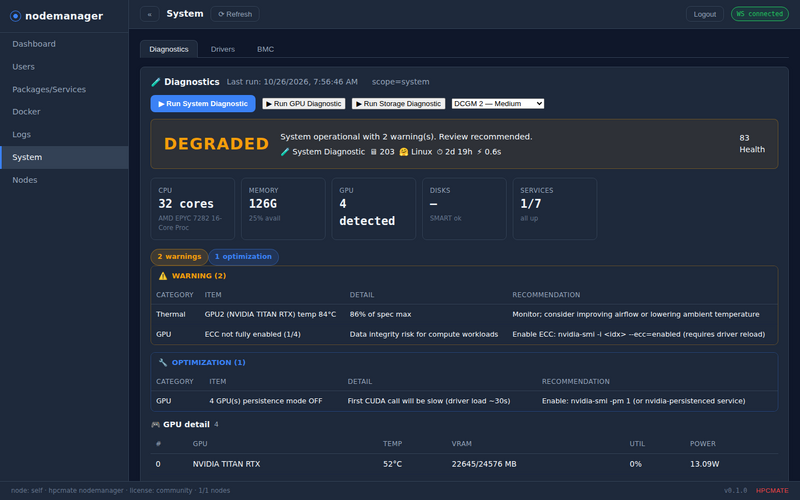
Task: Click the 0% utilization value
Action: pyautogui.click(x=635, y=464)
